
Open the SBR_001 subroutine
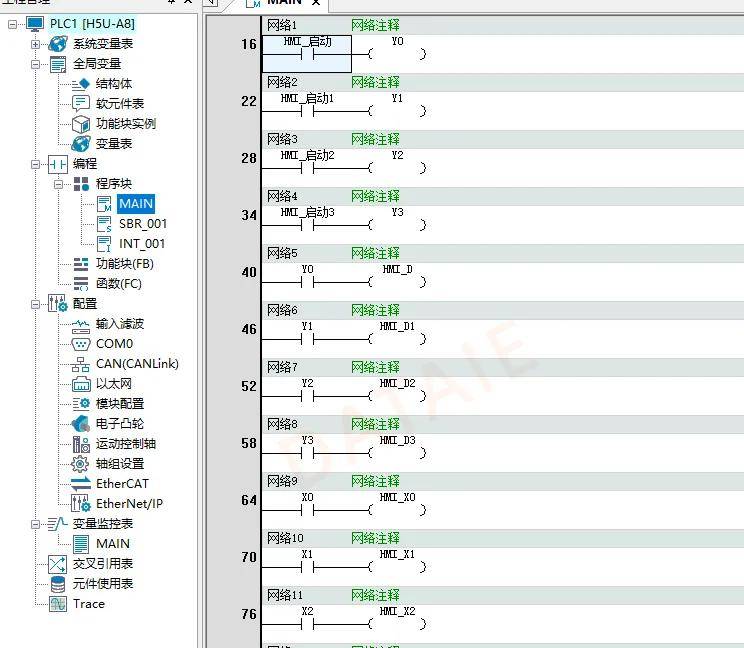(143, 224)
